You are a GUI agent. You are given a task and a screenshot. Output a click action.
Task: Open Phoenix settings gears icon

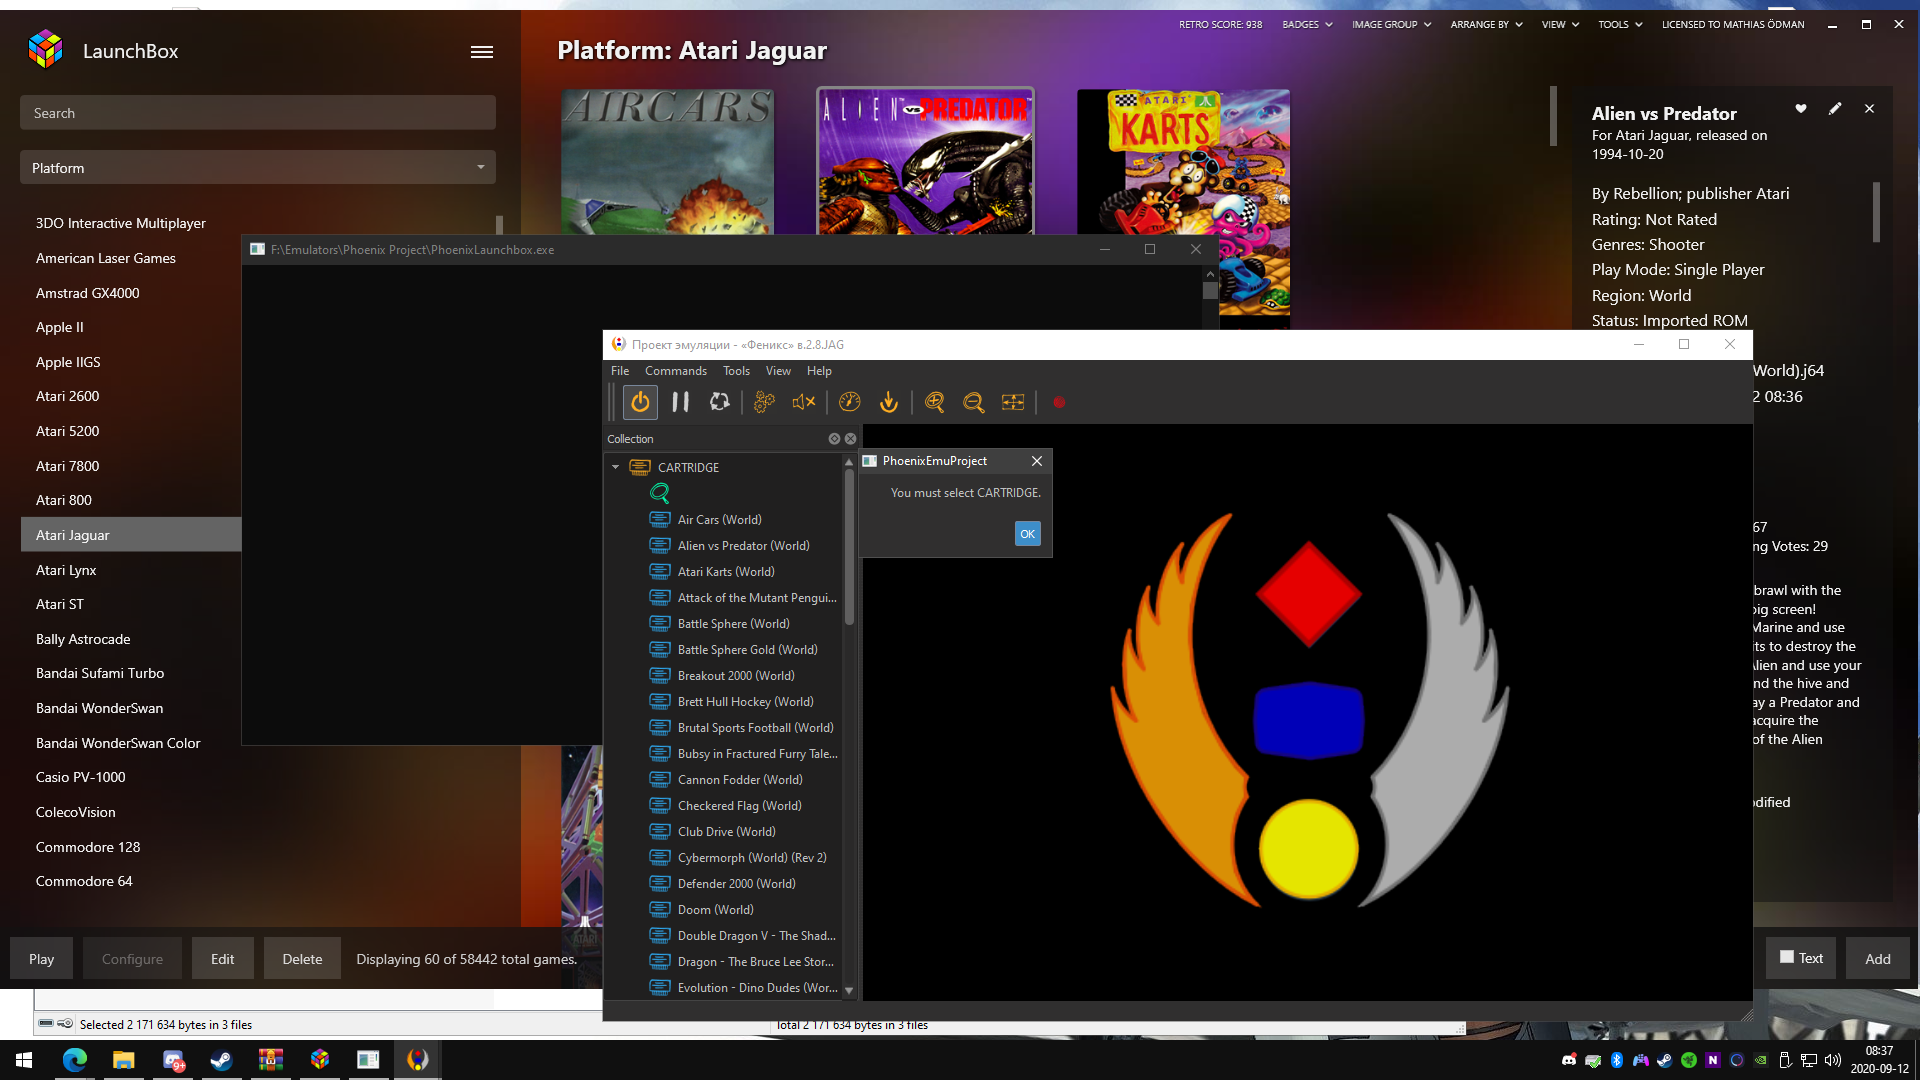764,402
